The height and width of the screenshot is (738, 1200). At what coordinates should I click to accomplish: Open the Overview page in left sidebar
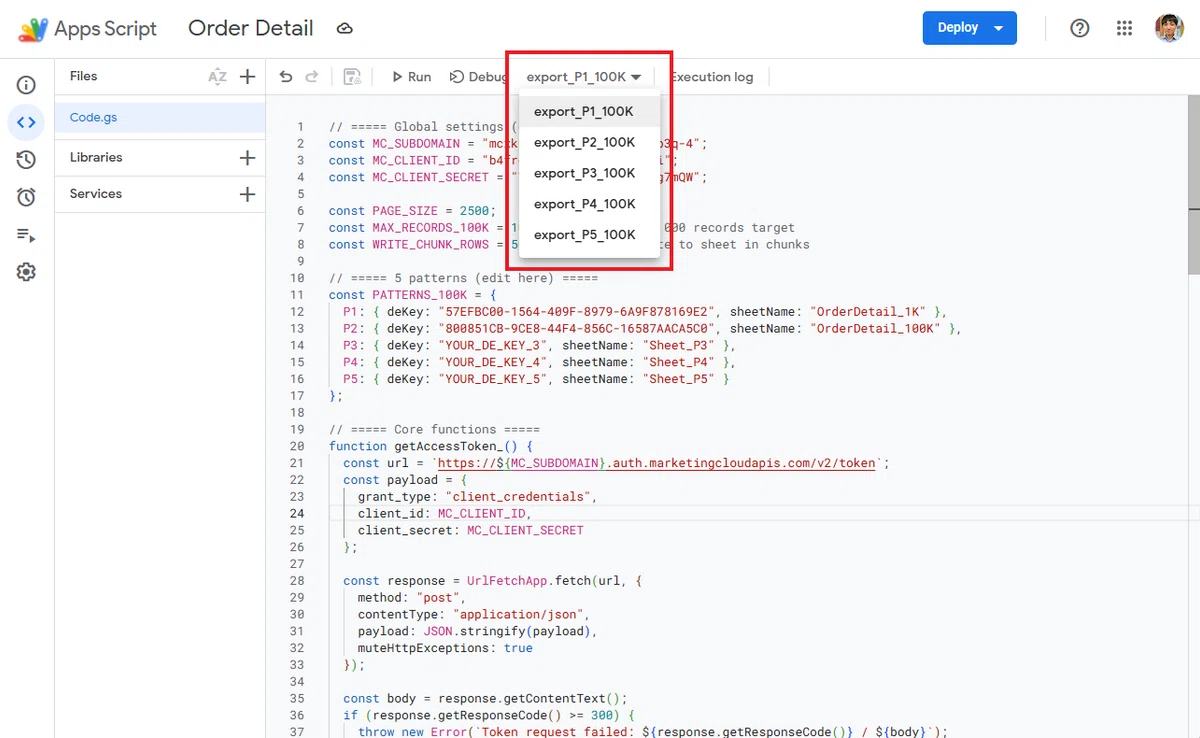point(27,85)
